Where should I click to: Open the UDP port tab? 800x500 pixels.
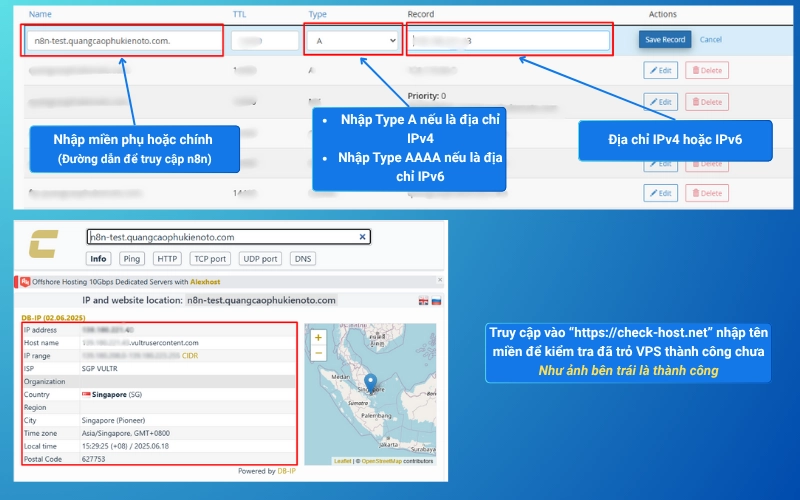(260, 259)
